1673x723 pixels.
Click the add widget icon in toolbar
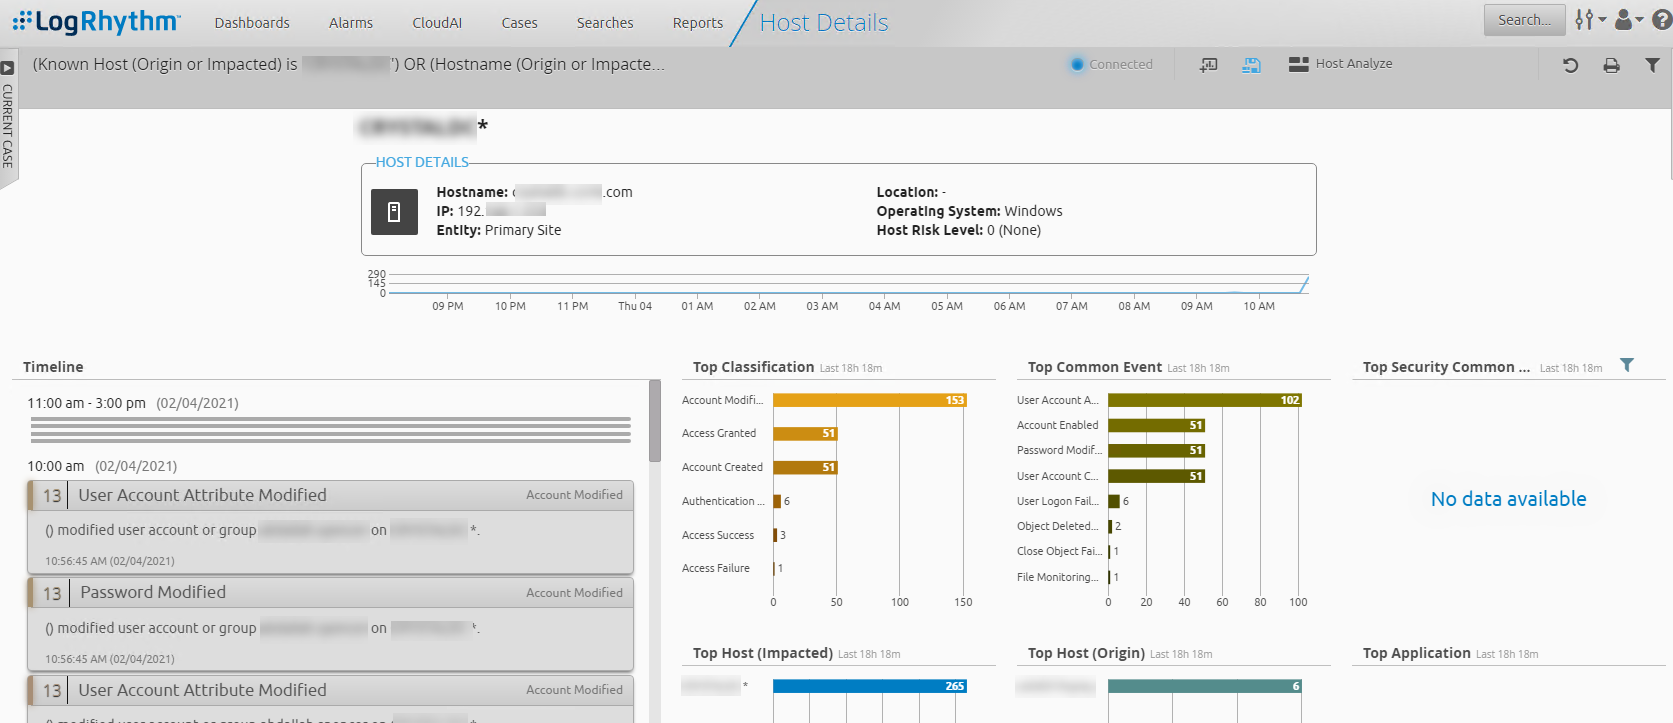coord(1208,65)
